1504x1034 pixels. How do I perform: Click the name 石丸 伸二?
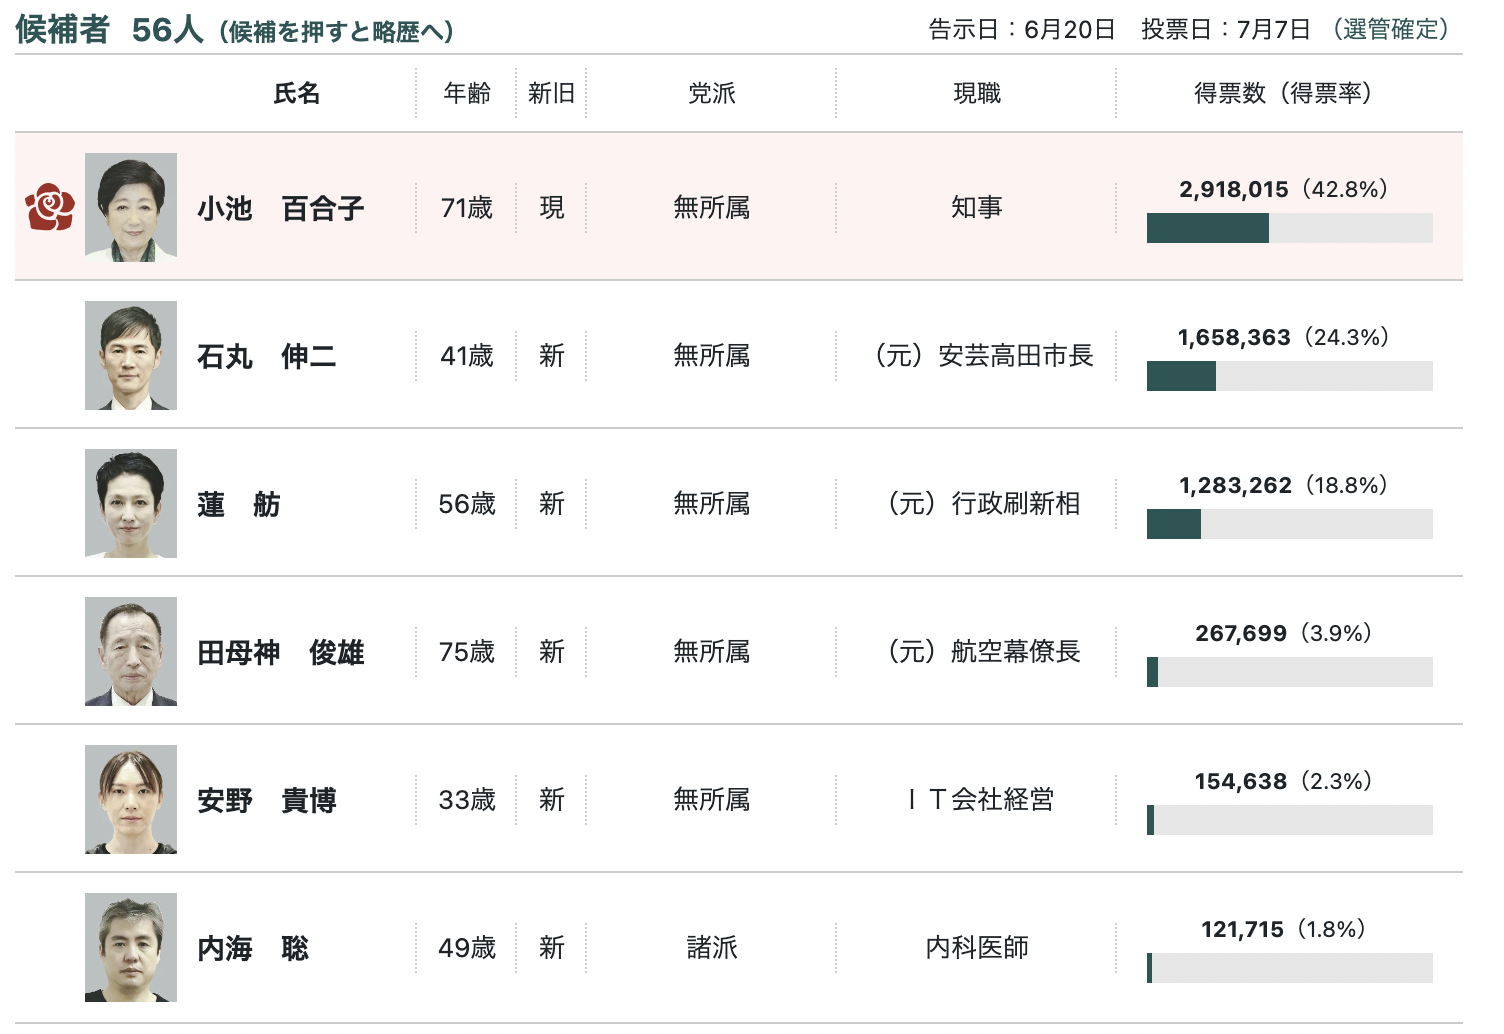pyautogui.click(x=266, y=356)
